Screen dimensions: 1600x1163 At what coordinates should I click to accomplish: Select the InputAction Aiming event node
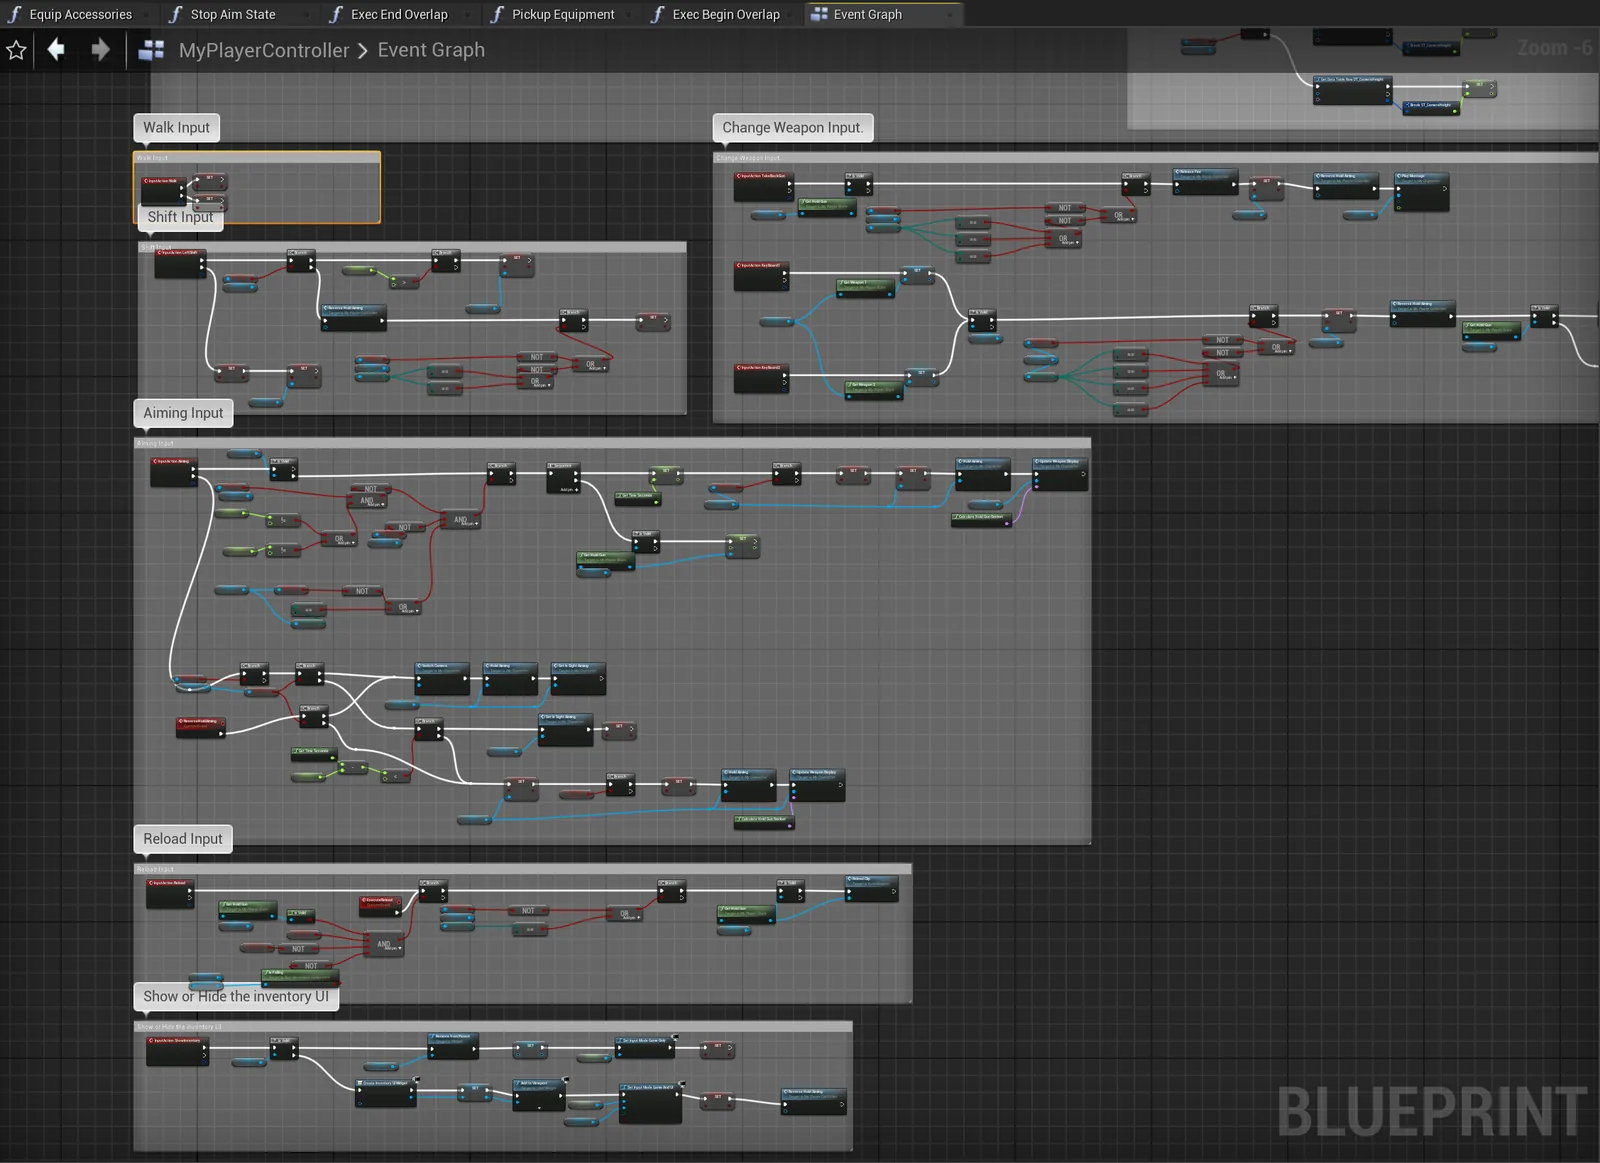pos(174,472)
